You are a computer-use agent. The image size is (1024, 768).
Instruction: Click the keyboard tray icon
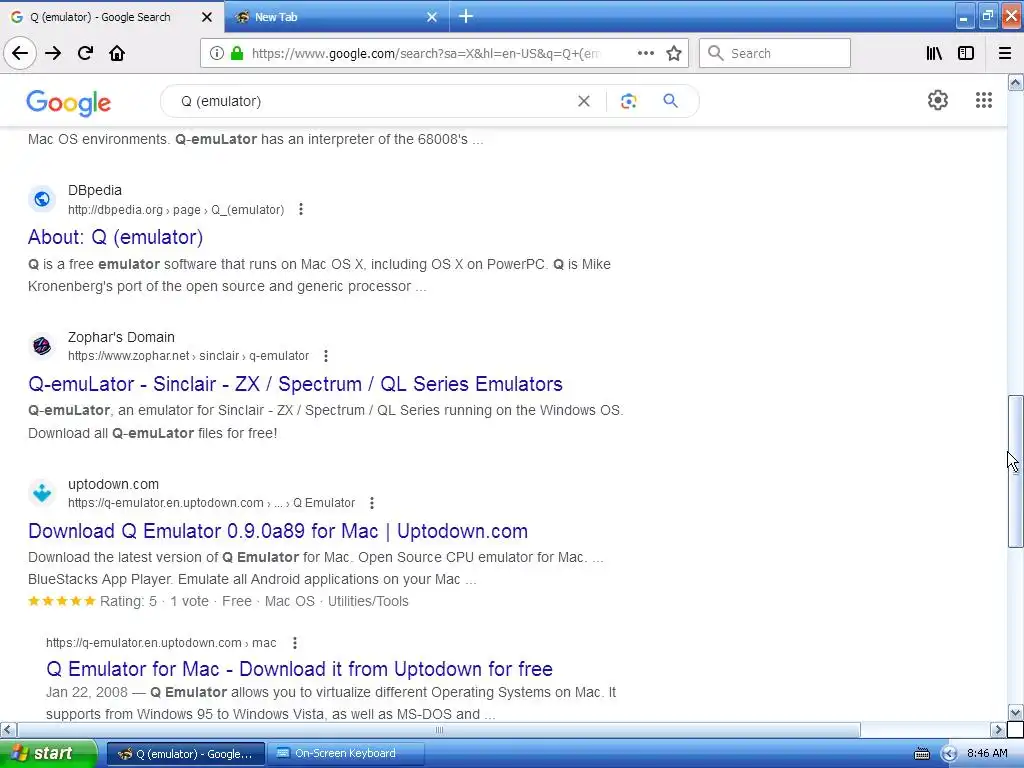pyautogui.click(x=921, y=754)
